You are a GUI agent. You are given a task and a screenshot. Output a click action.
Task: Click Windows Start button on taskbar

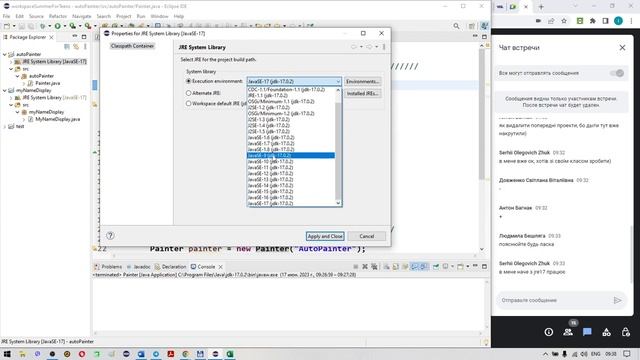tap(7, 354)
